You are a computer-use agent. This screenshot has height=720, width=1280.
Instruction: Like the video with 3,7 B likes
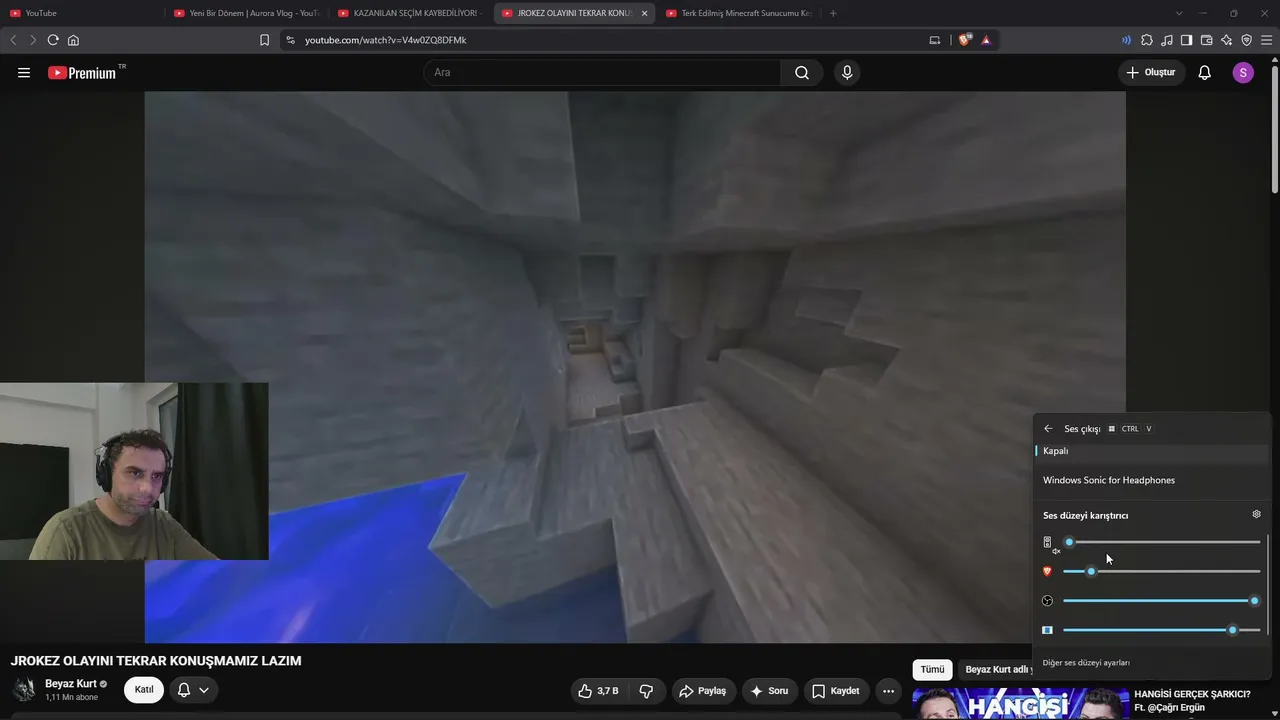[598, 691]
